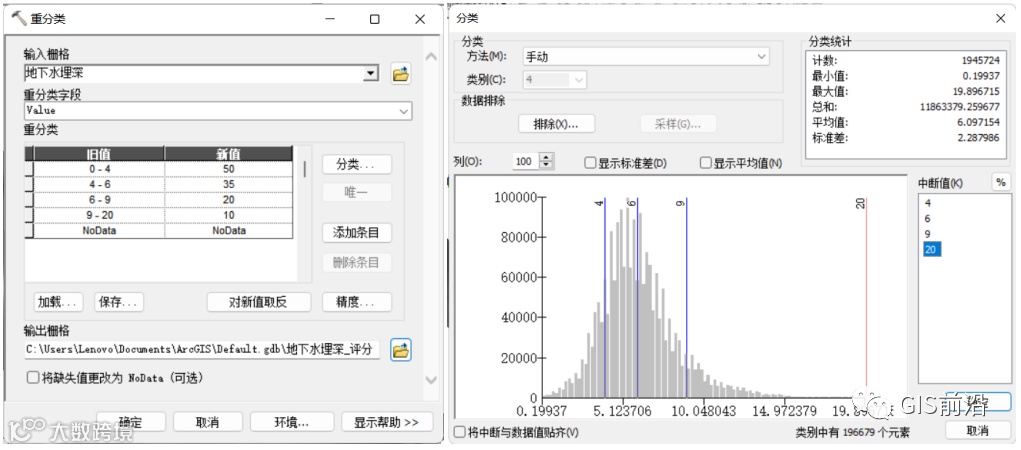Screen dimensions: 1021x450
Task: Click the 唯一 button
Action: (357, 192)
